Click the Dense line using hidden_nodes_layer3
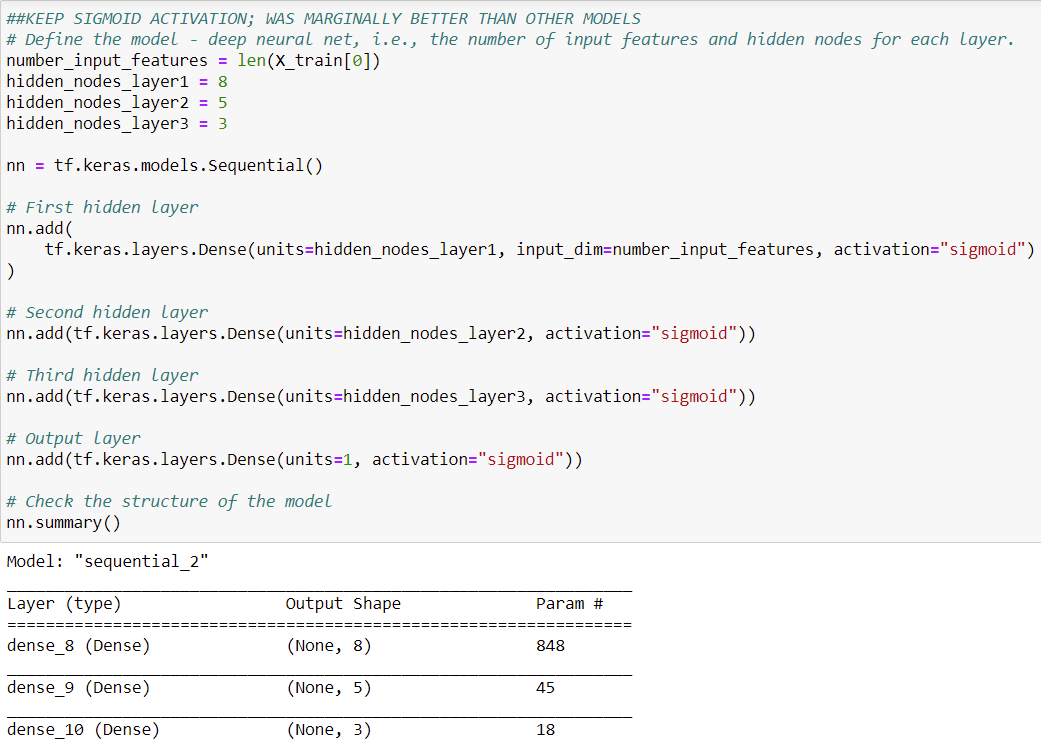The height and width of the screenshot is (753, 1041). click(381, 396)
